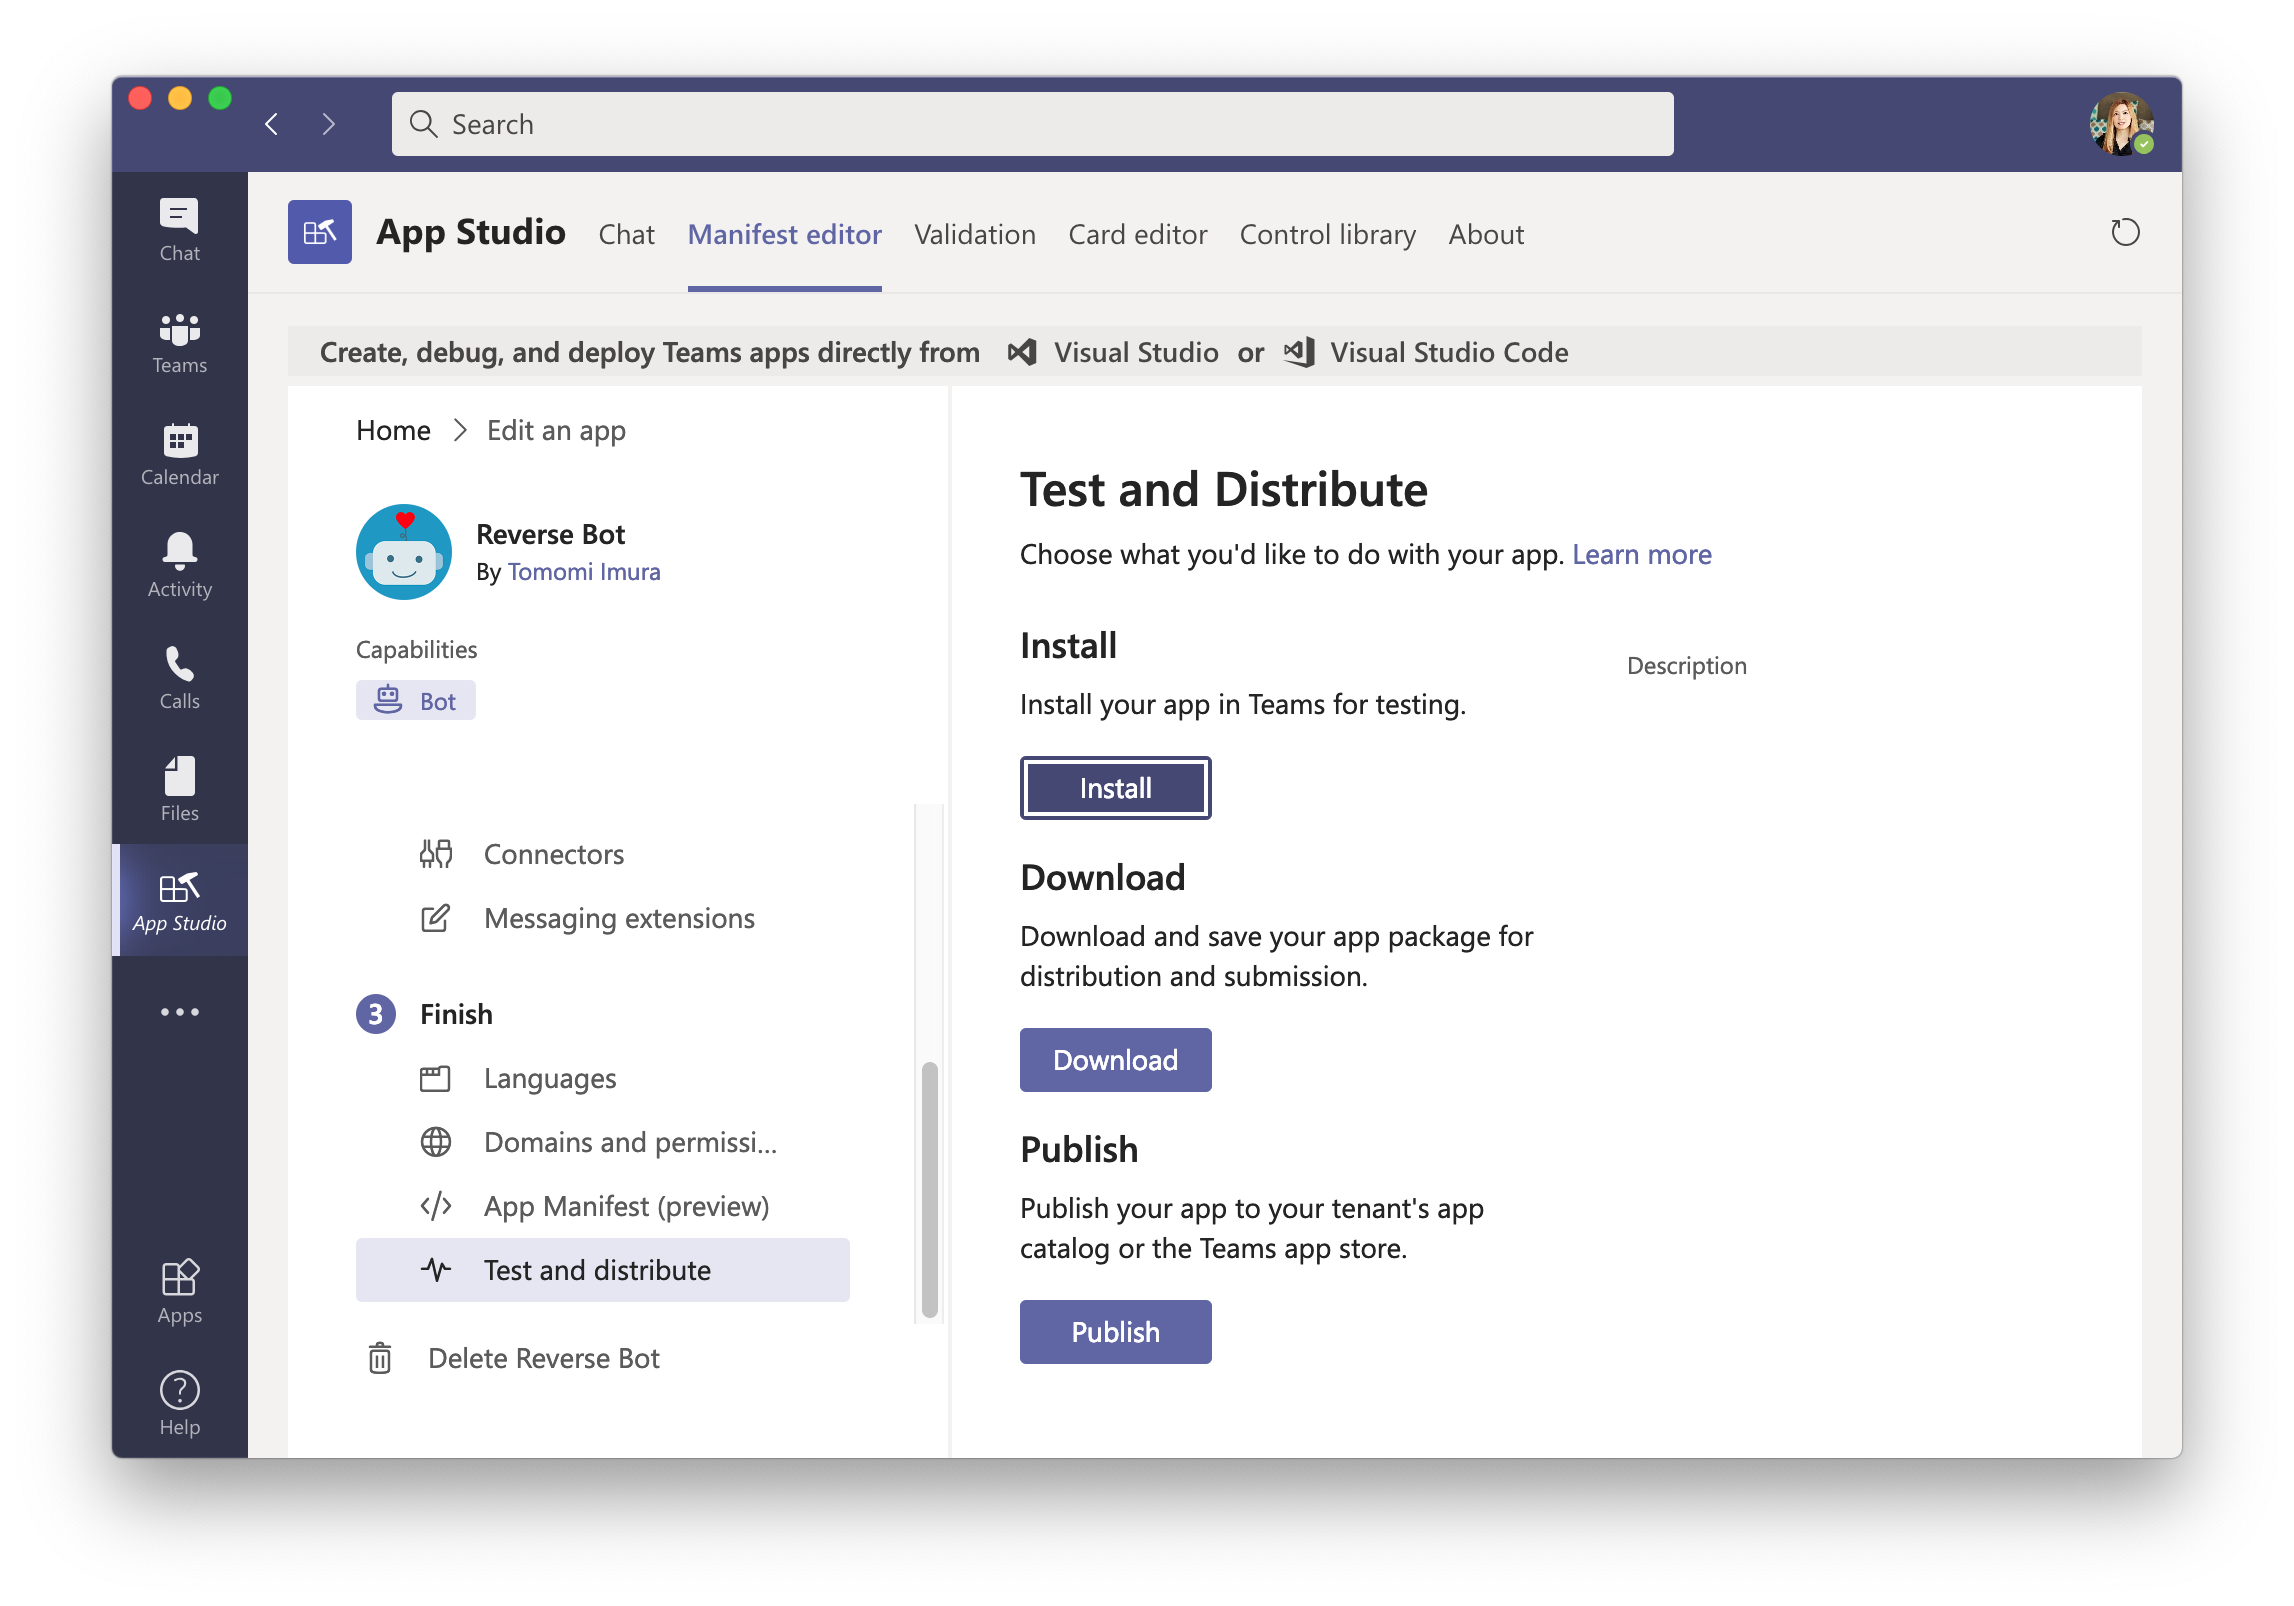
Task: Open the Learn more link
Action: pos(1641,554)
